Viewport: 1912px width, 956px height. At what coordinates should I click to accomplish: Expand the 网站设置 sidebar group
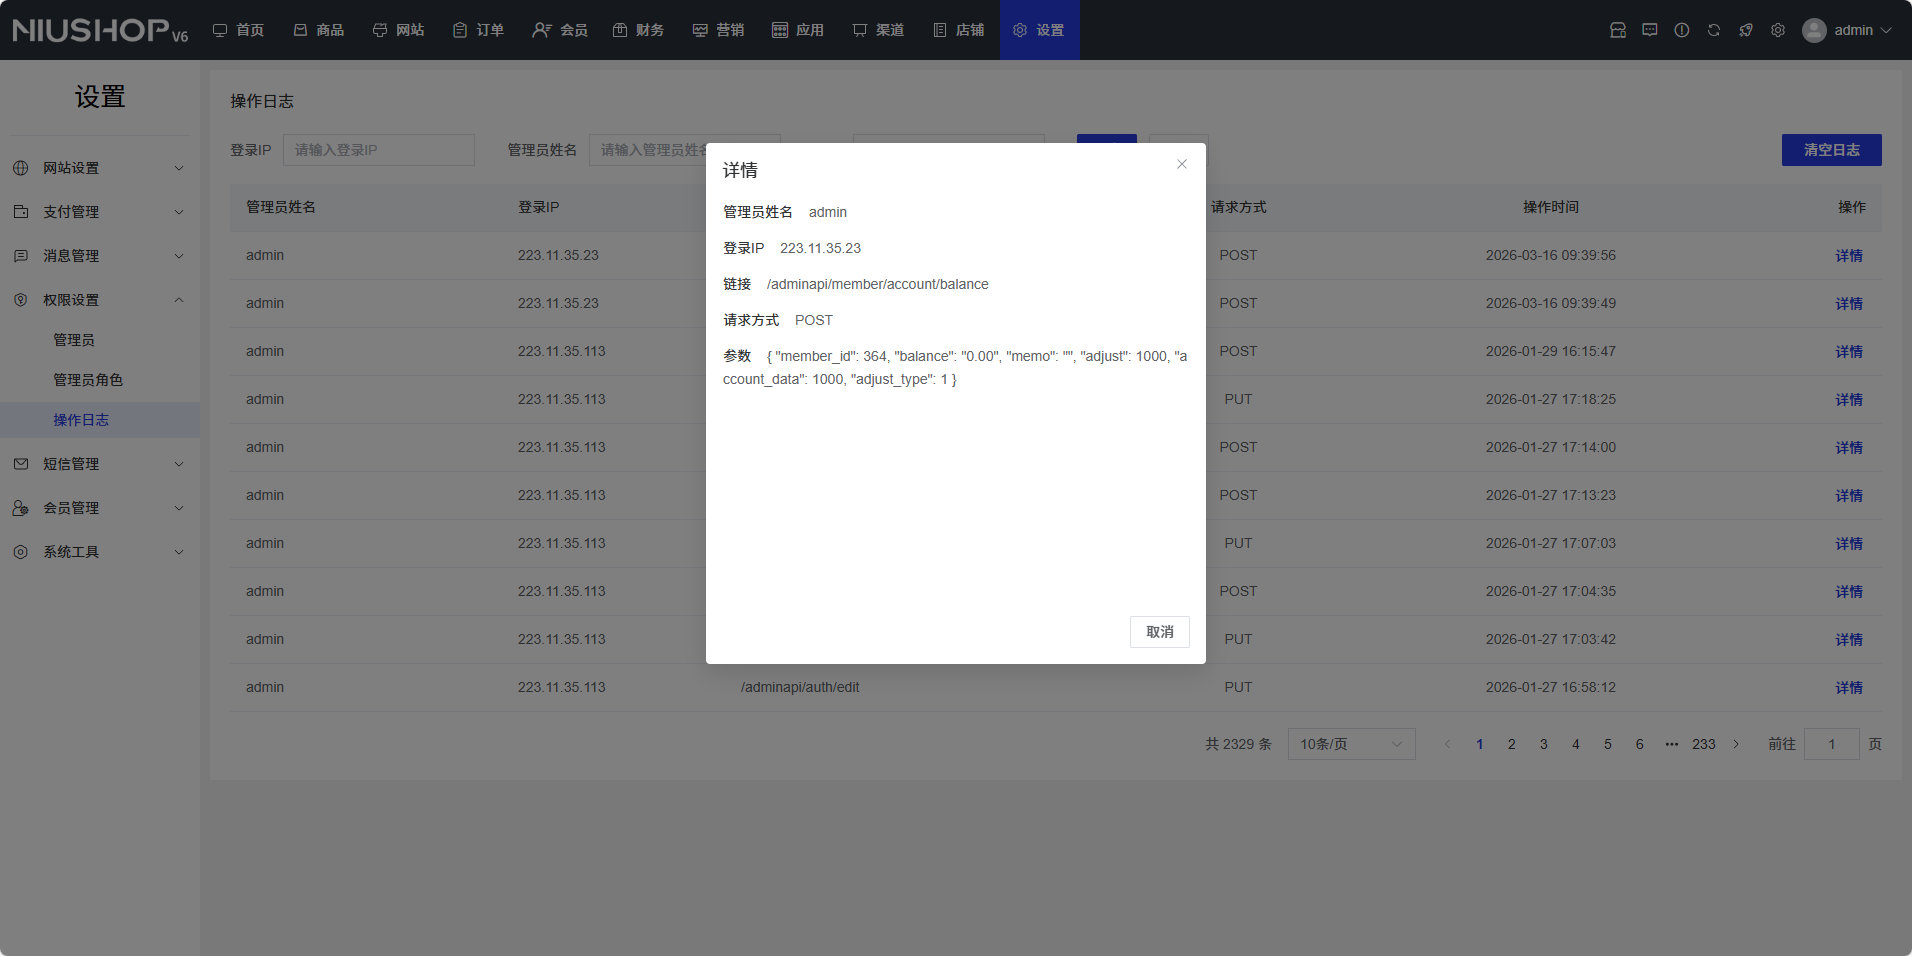100,168
